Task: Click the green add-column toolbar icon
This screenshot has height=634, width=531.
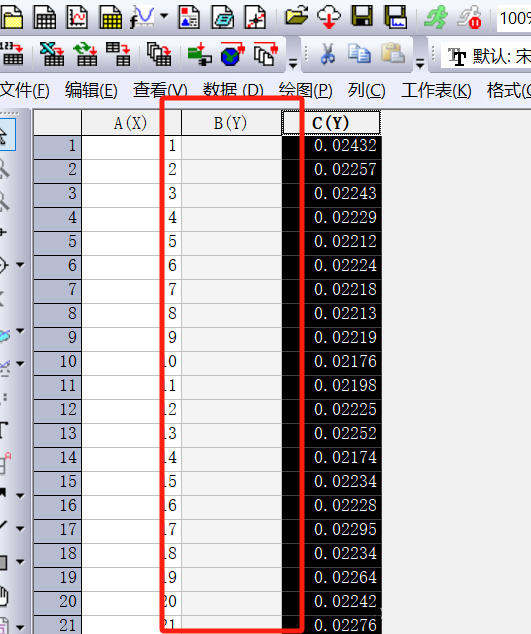Action: pos(199,54)
